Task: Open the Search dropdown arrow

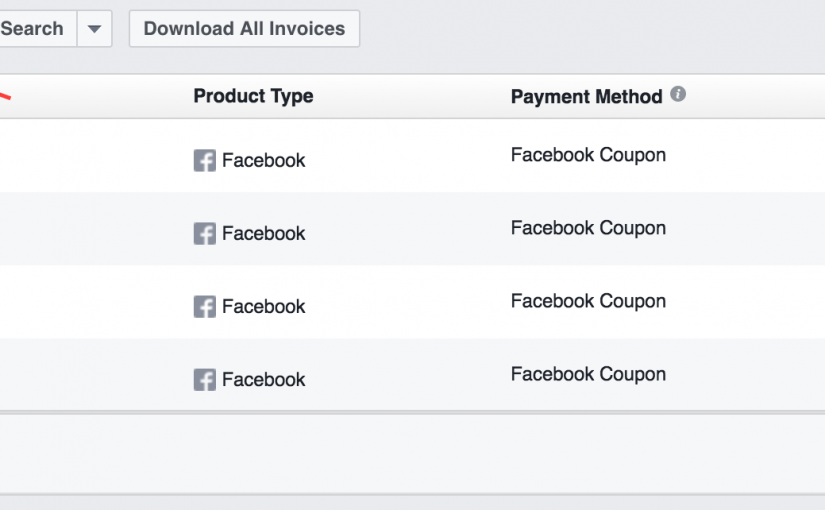Action: pyautogui.click(x=94, y=28)
